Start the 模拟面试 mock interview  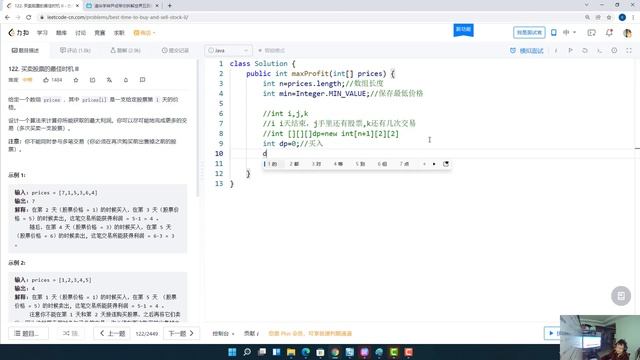pyautogui.click(x=527, y=51)
